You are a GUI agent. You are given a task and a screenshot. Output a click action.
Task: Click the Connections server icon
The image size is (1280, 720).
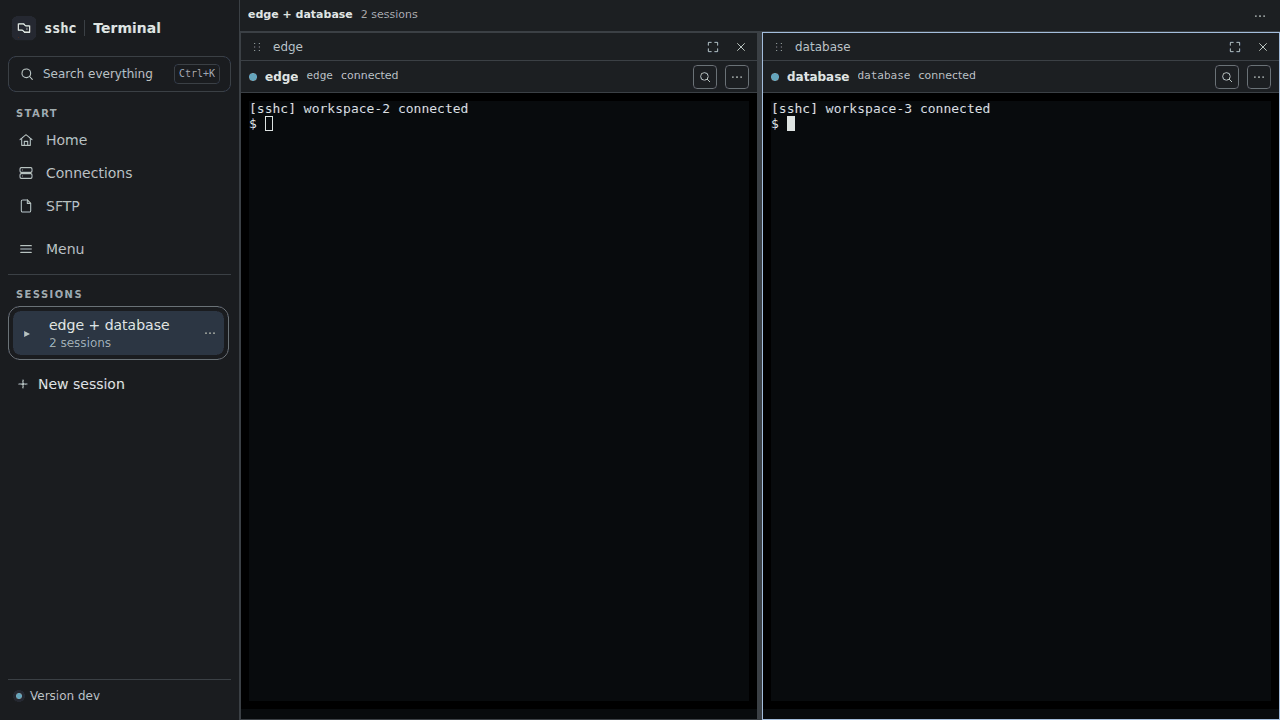tap(26, 173)
